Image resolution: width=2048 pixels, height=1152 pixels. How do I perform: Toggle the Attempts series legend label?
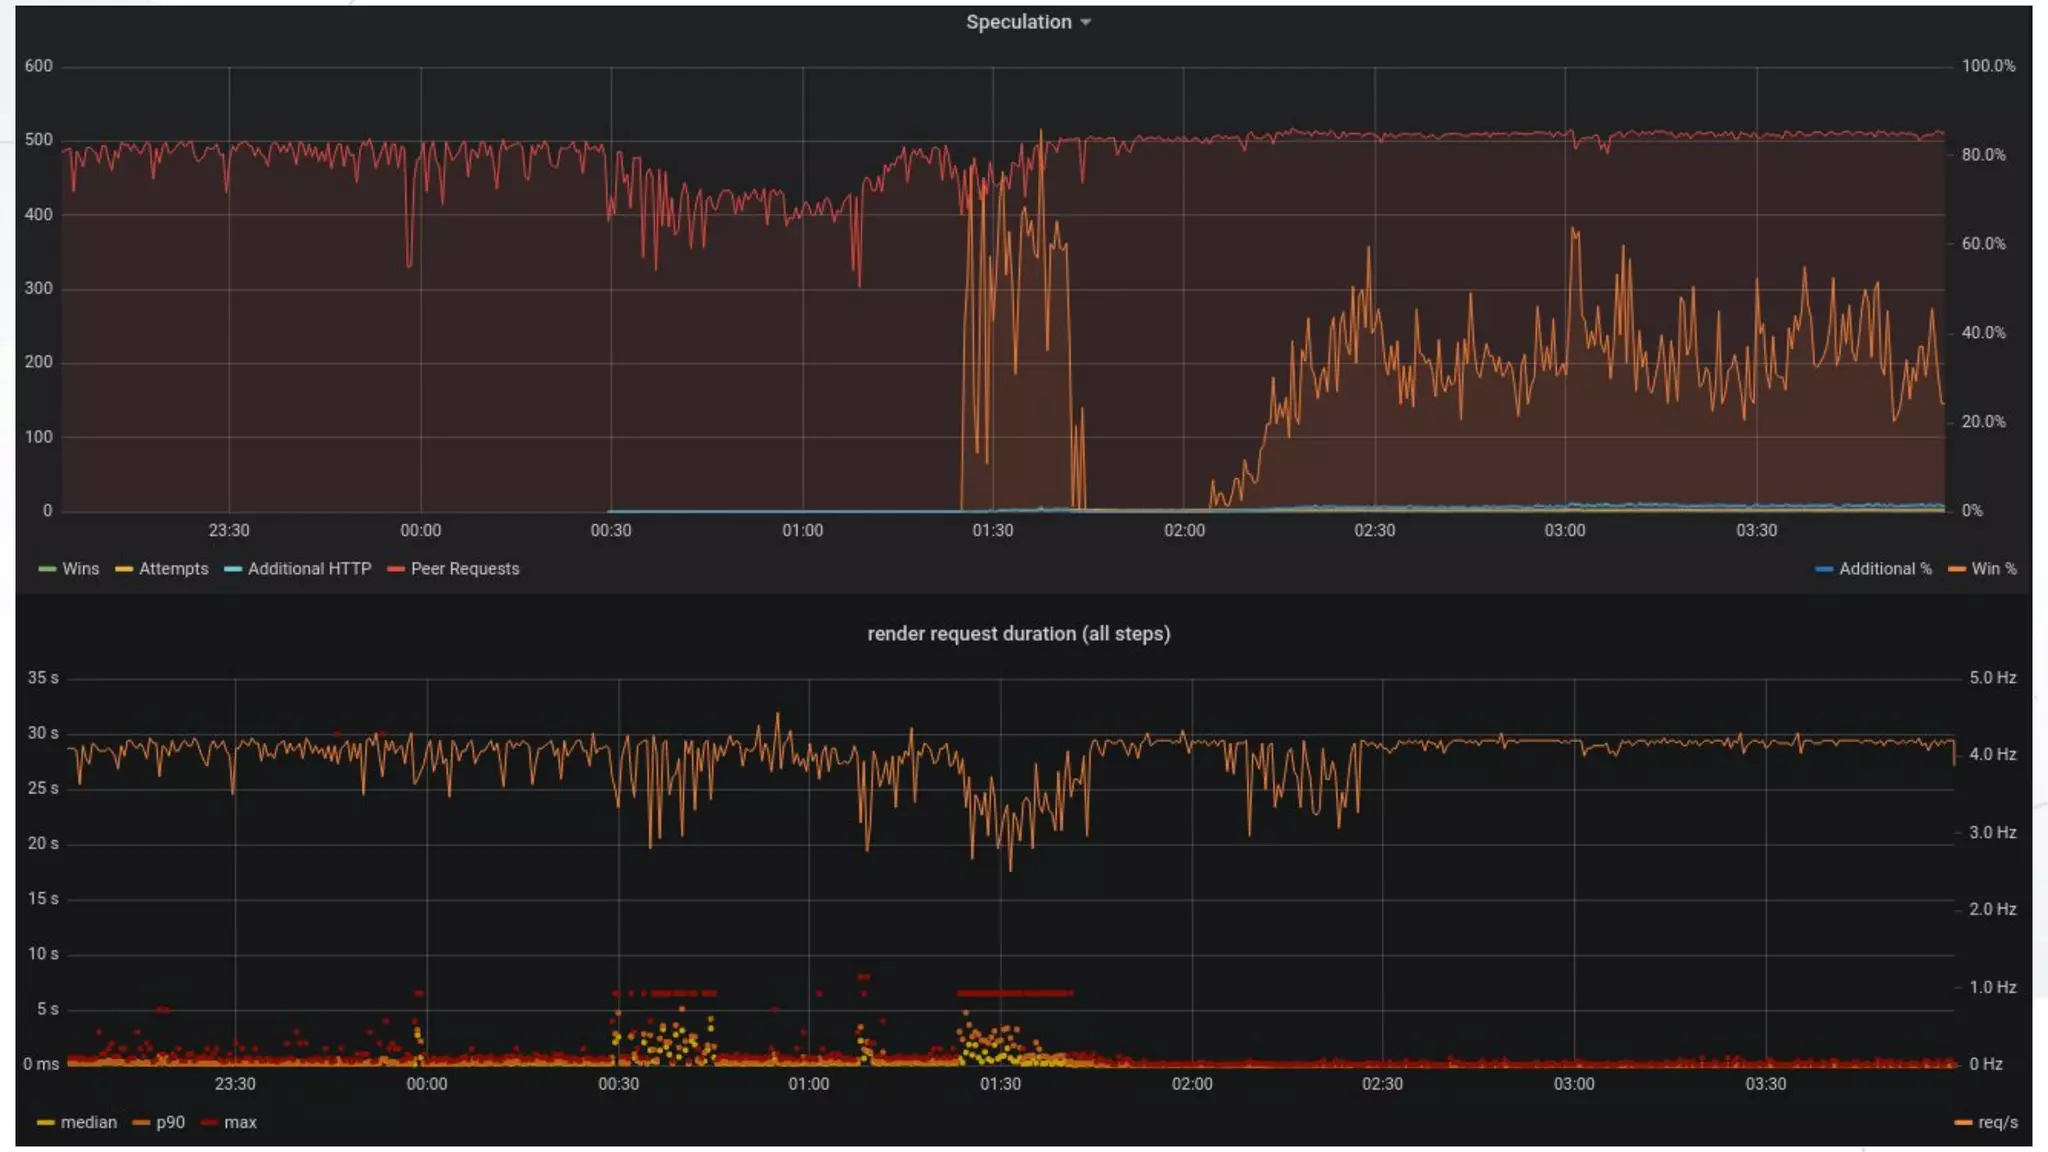[173, 569]
